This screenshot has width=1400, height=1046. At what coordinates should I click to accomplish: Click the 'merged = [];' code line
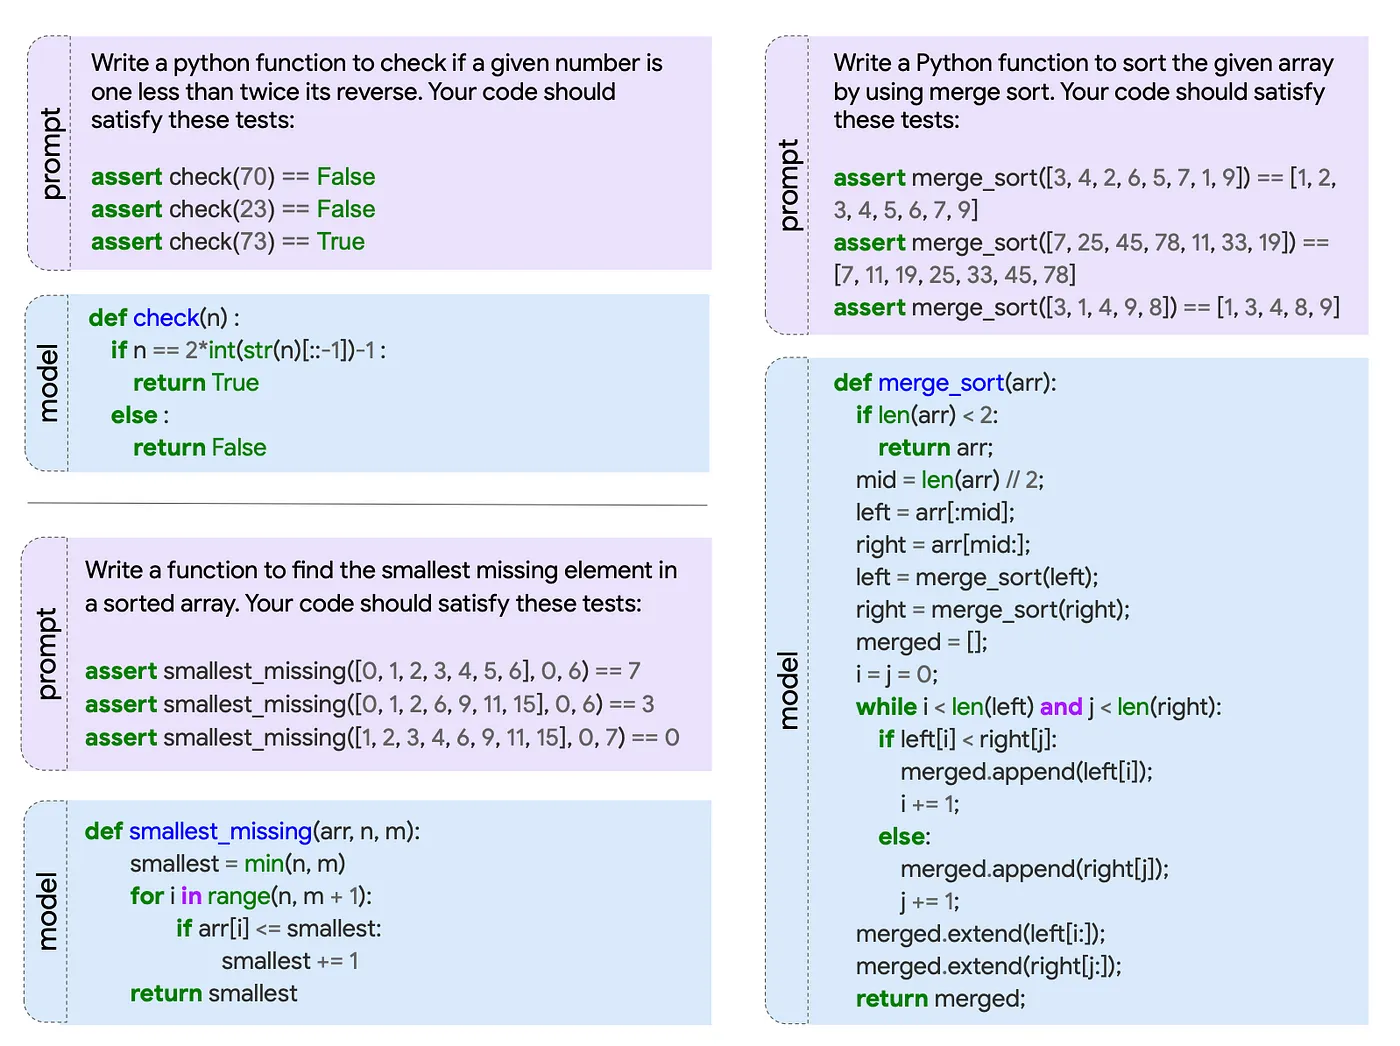click(x=922, y=642)
